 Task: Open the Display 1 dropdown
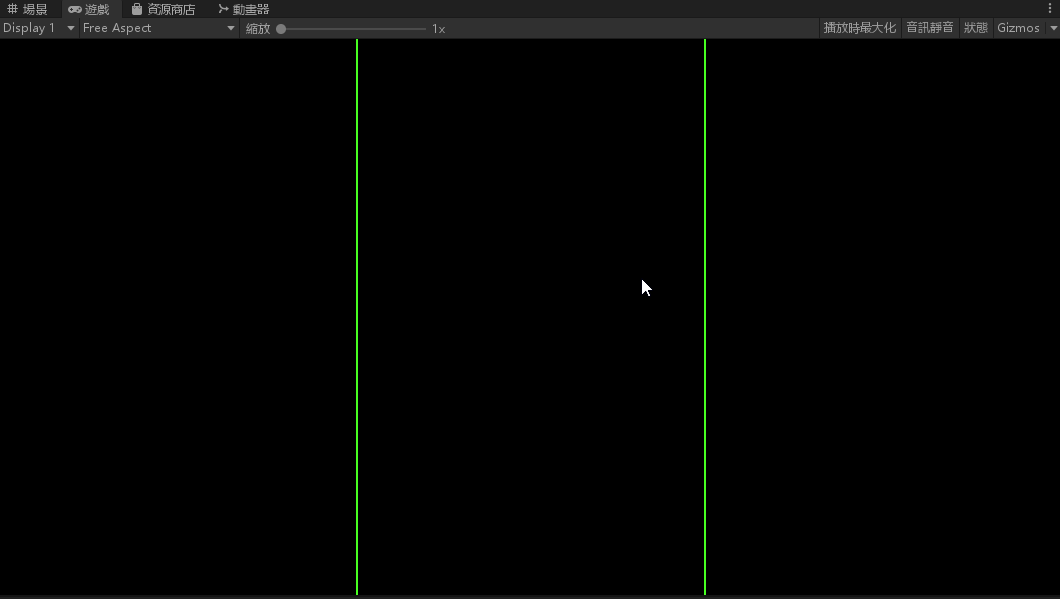tap(39, 28)
